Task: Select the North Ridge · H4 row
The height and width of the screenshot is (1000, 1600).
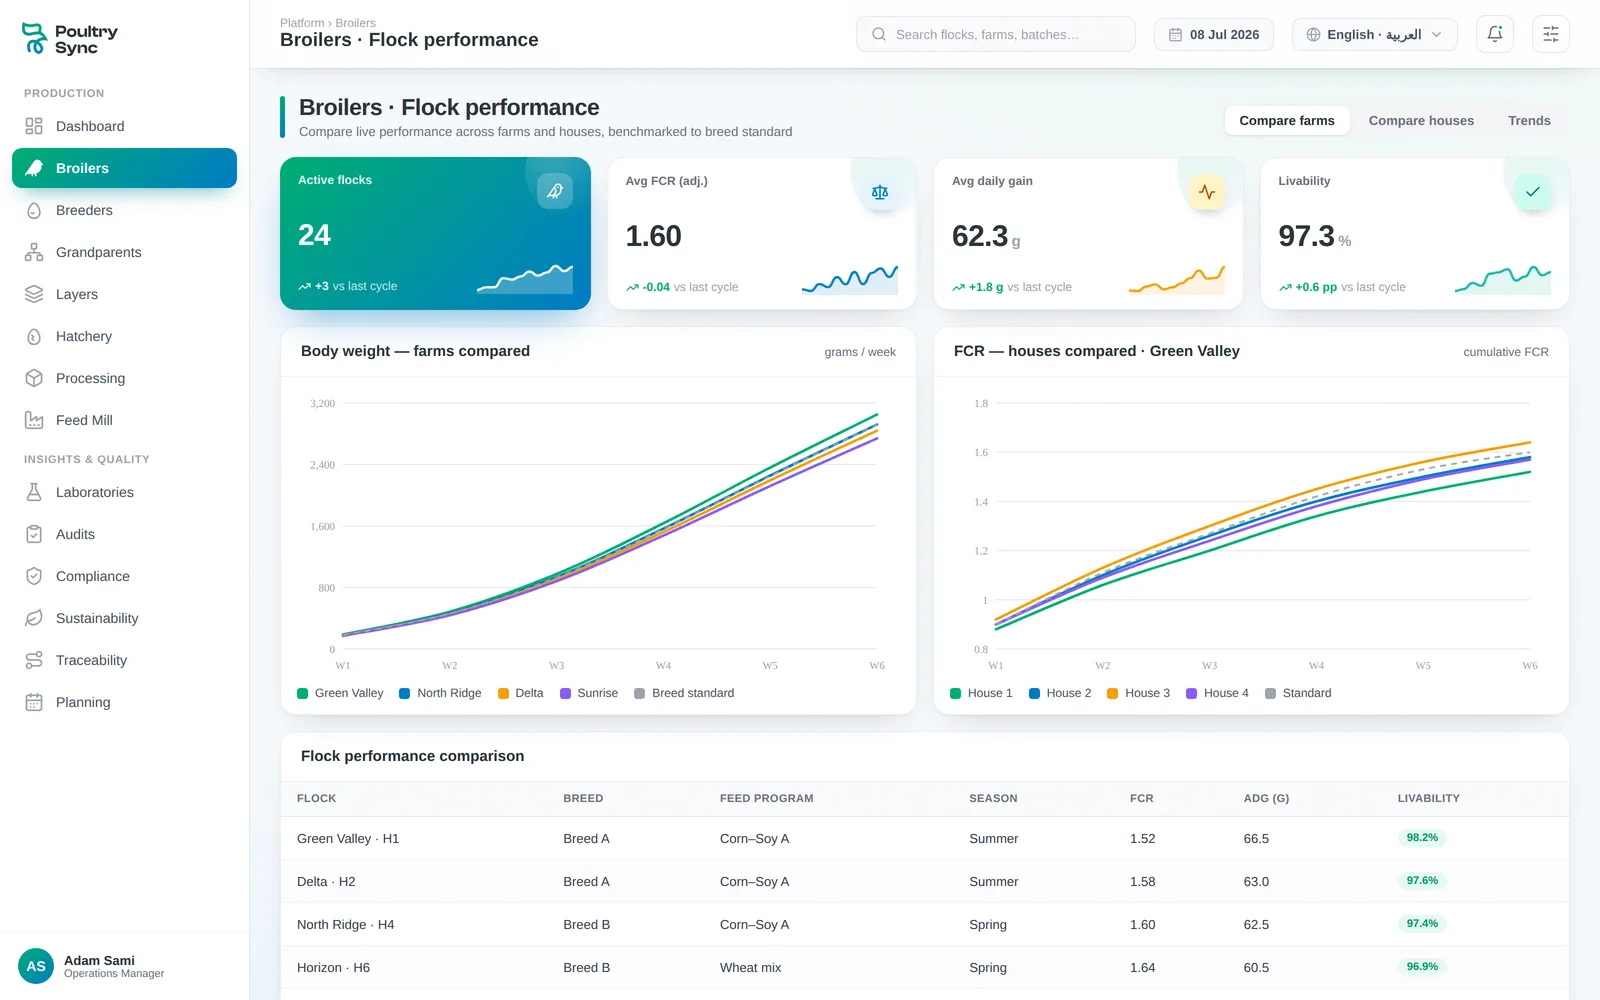Action: pos(924,924)
